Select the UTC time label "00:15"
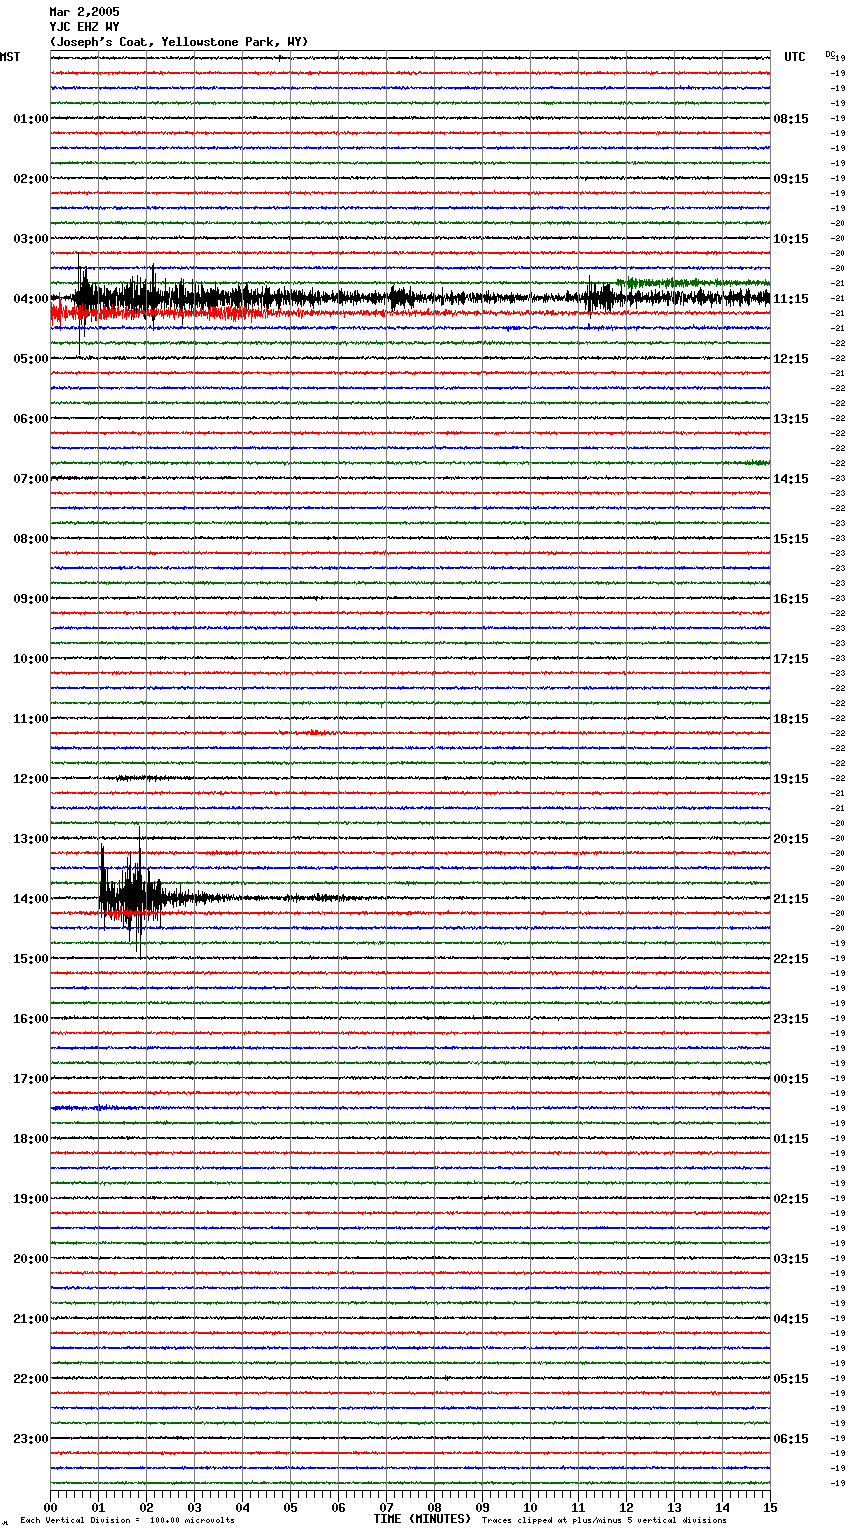This screenshot has height=1534, width=850. point(791,1079)
